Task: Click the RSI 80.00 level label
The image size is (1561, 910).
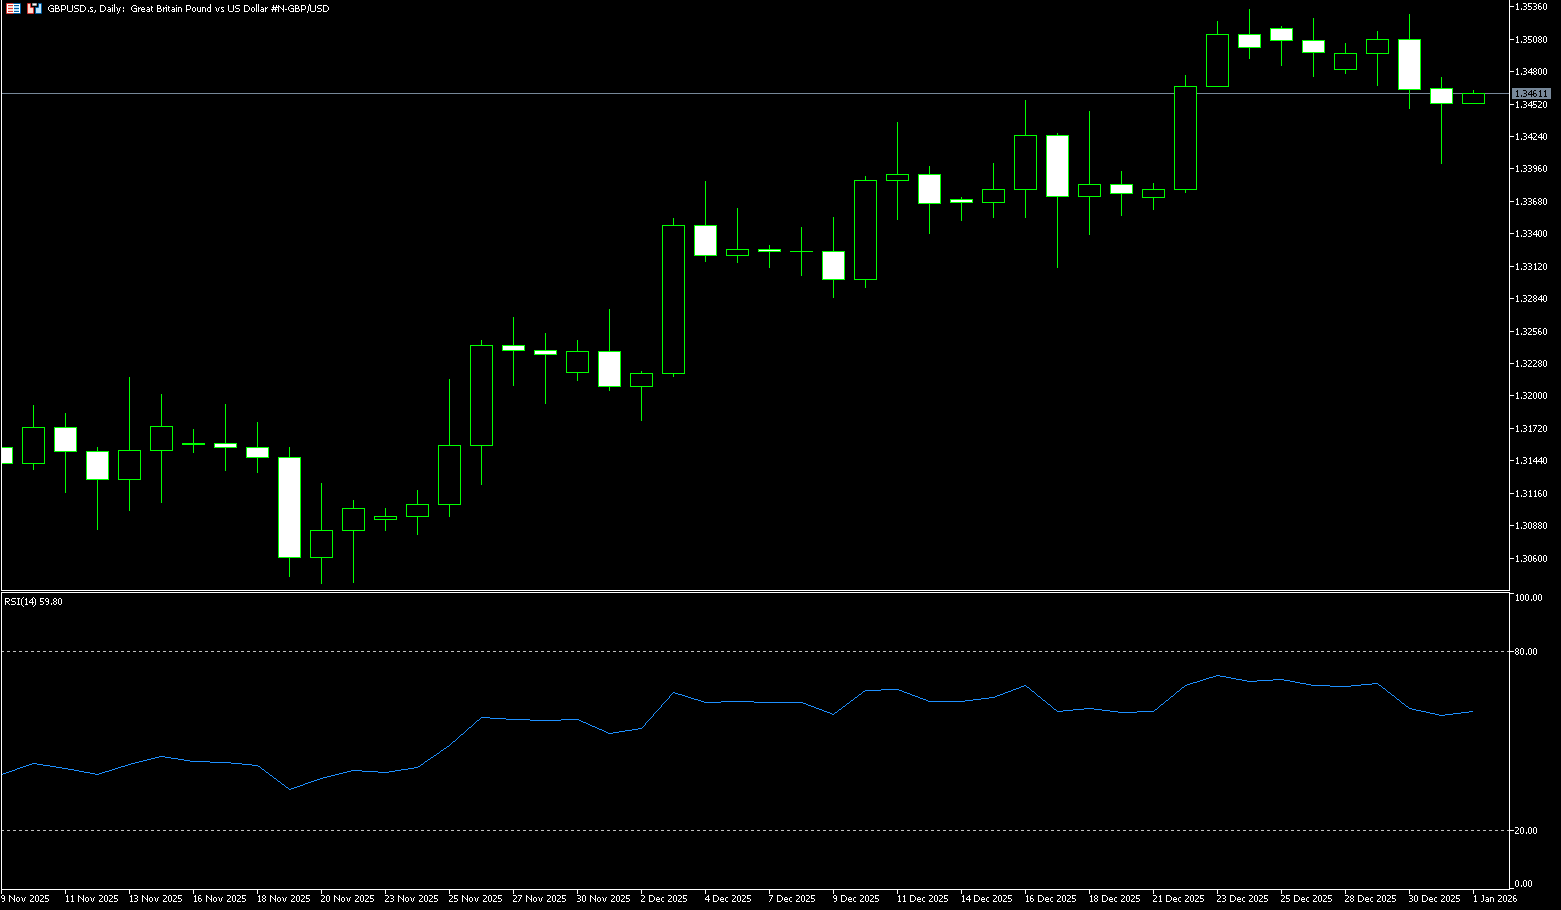Action: click(1526, 652)
